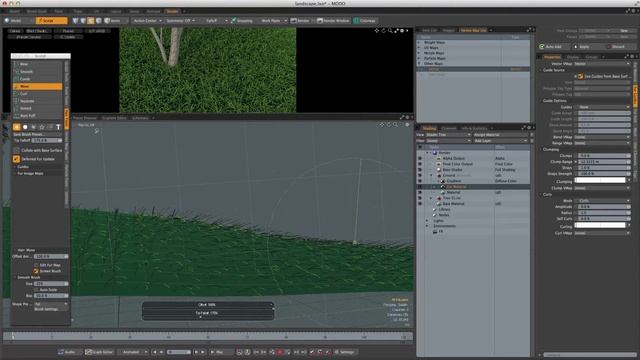The height and width of the screenshot is (360, 640).
Task: Click the Tip Falloff slider in viewport HUD
Action: pos(208,314)
